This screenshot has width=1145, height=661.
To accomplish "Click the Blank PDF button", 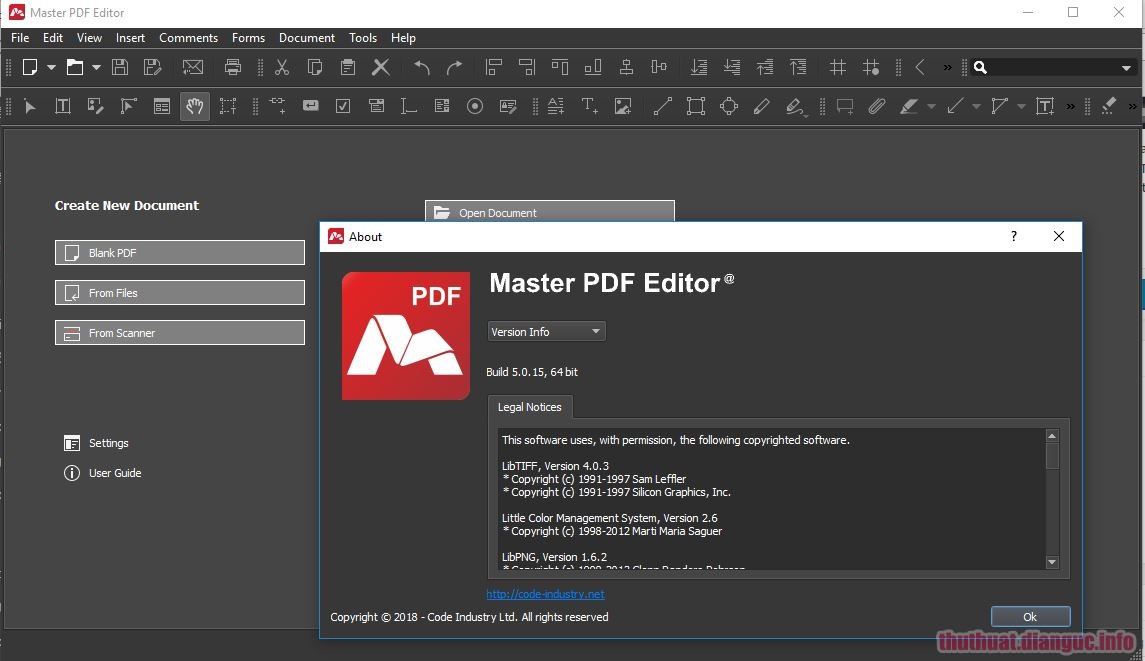I will [180, 253].
